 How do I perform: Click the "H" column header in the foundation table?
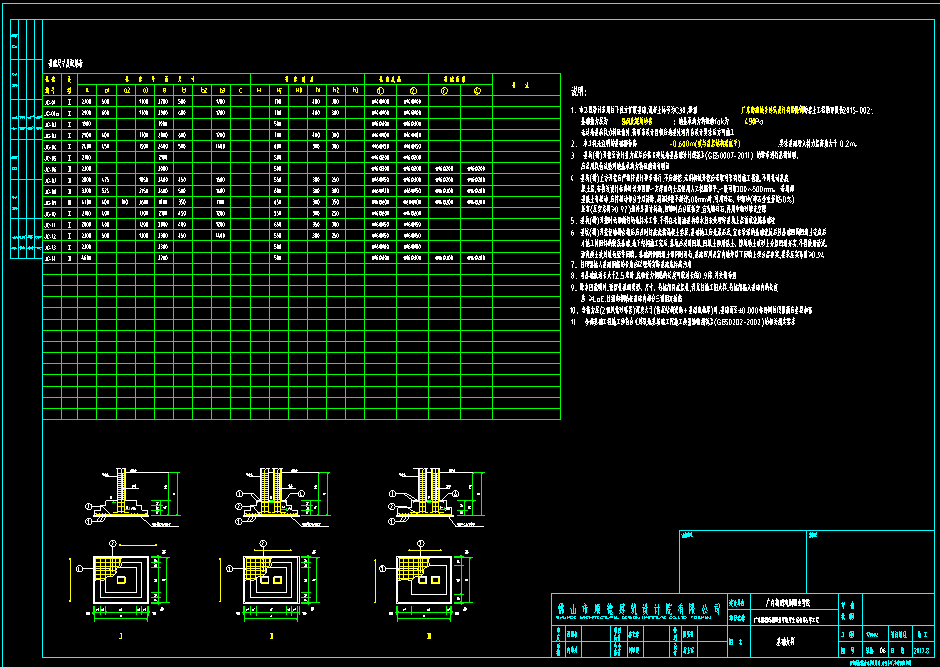(x=260, y=90)
